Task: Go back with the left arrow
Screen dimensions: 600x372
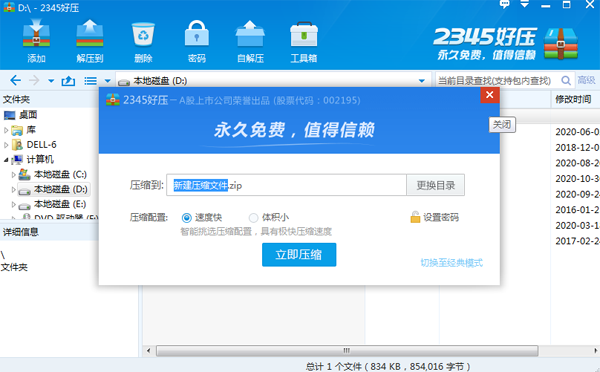Action: click(x=15, y=80)
